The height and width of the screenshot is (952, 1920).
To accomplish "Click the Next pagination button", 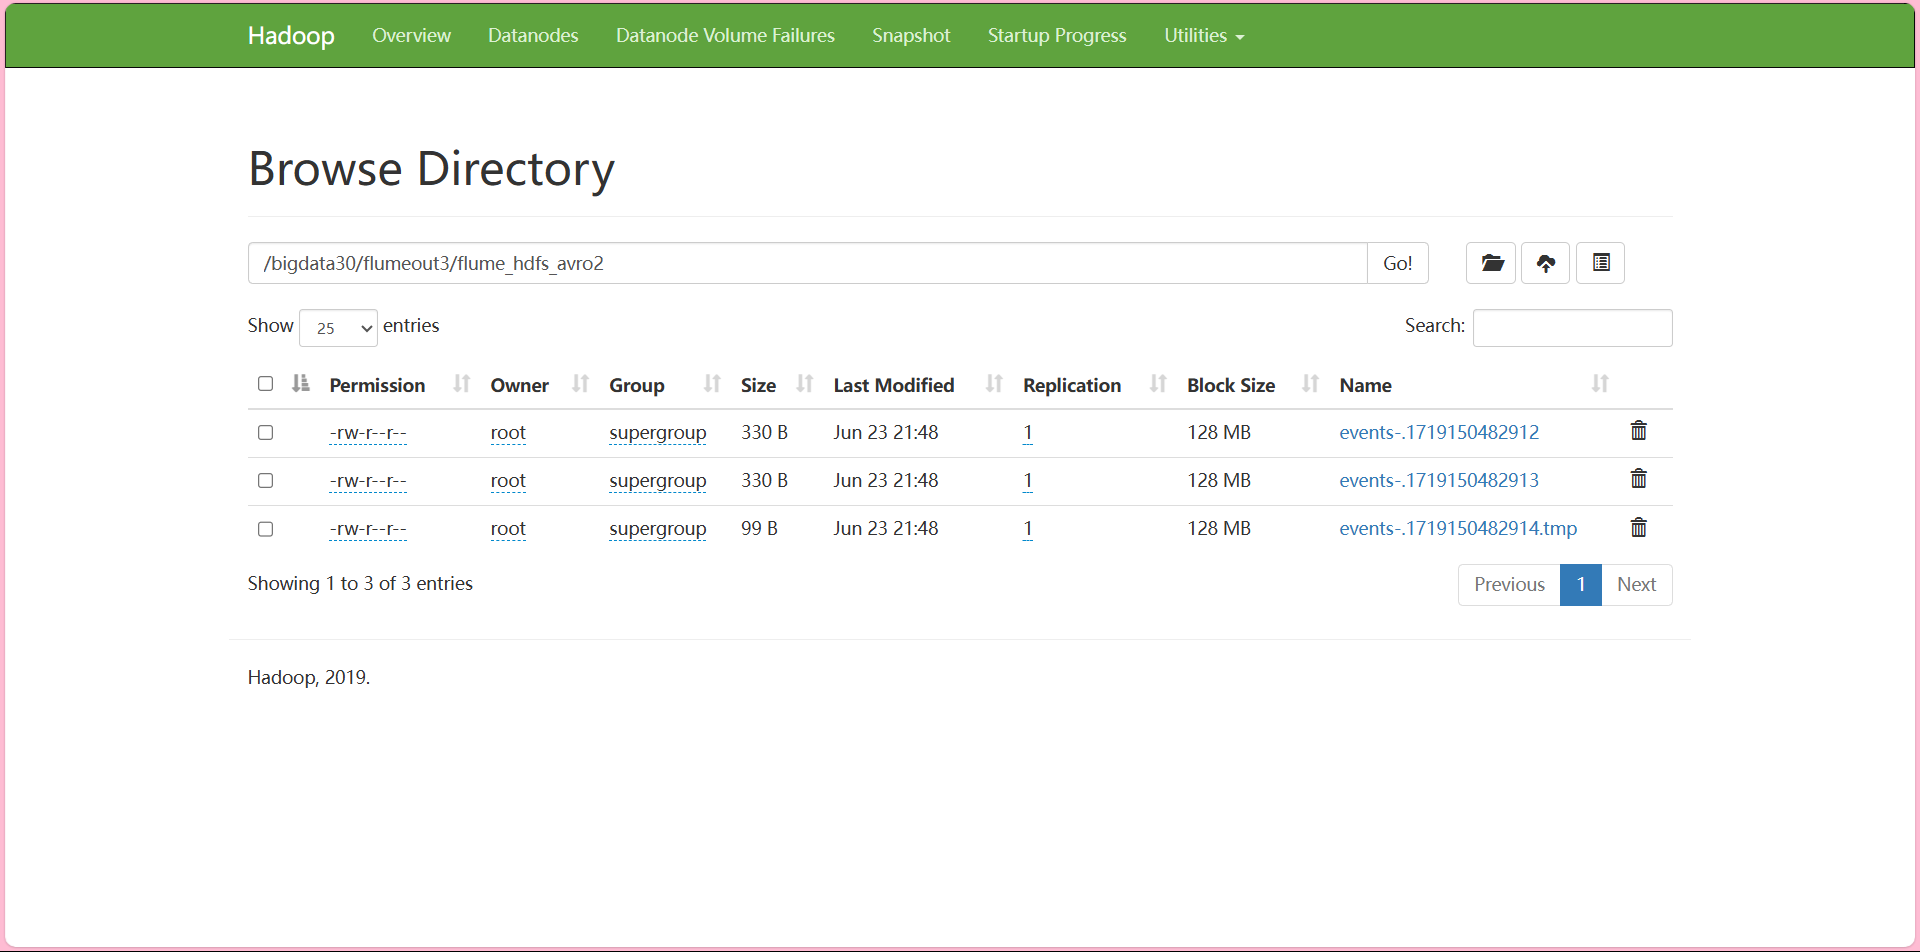I will [1636, 584].
